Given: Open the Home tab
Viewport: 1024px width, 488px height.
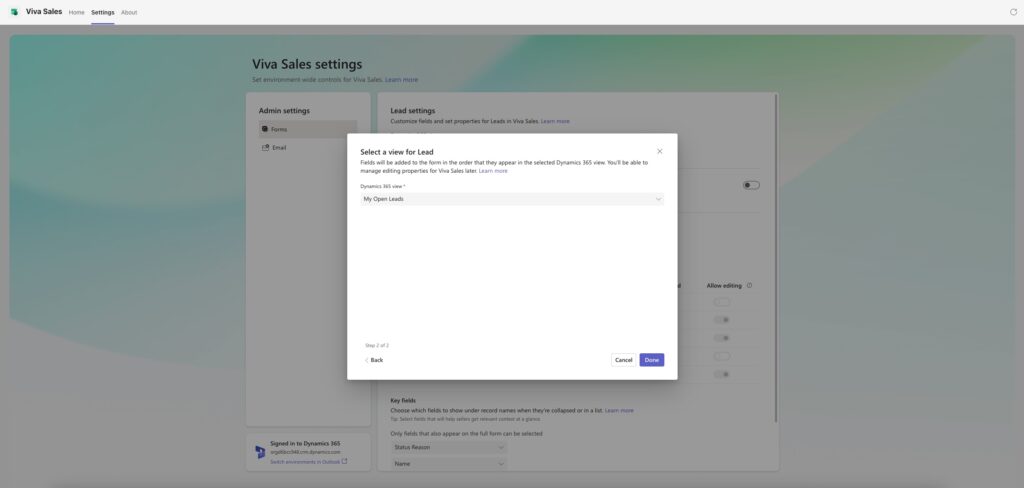Looking at the screenshot, I should tap(76, 12).
